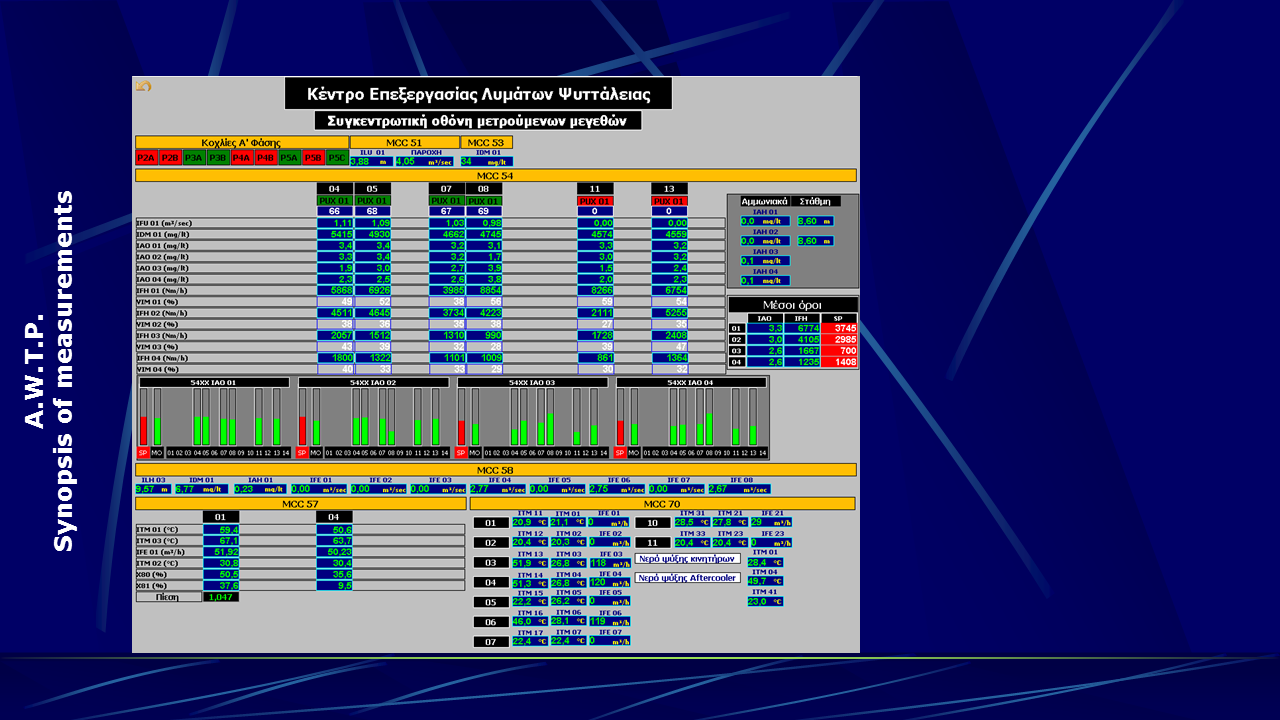Click green PUX 01 status under column 04
1280x720 pixels.
point(334,200)
